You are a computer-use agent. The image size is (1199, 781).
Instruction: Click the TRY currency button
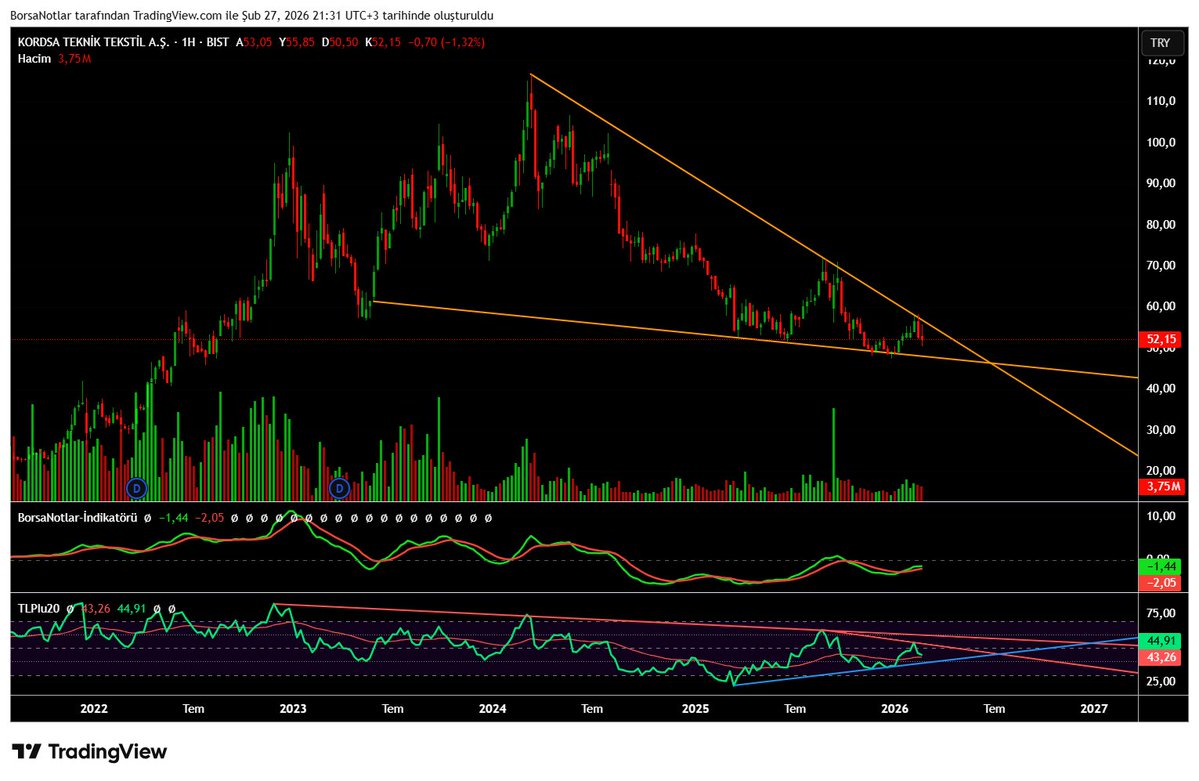[1160, 43]
